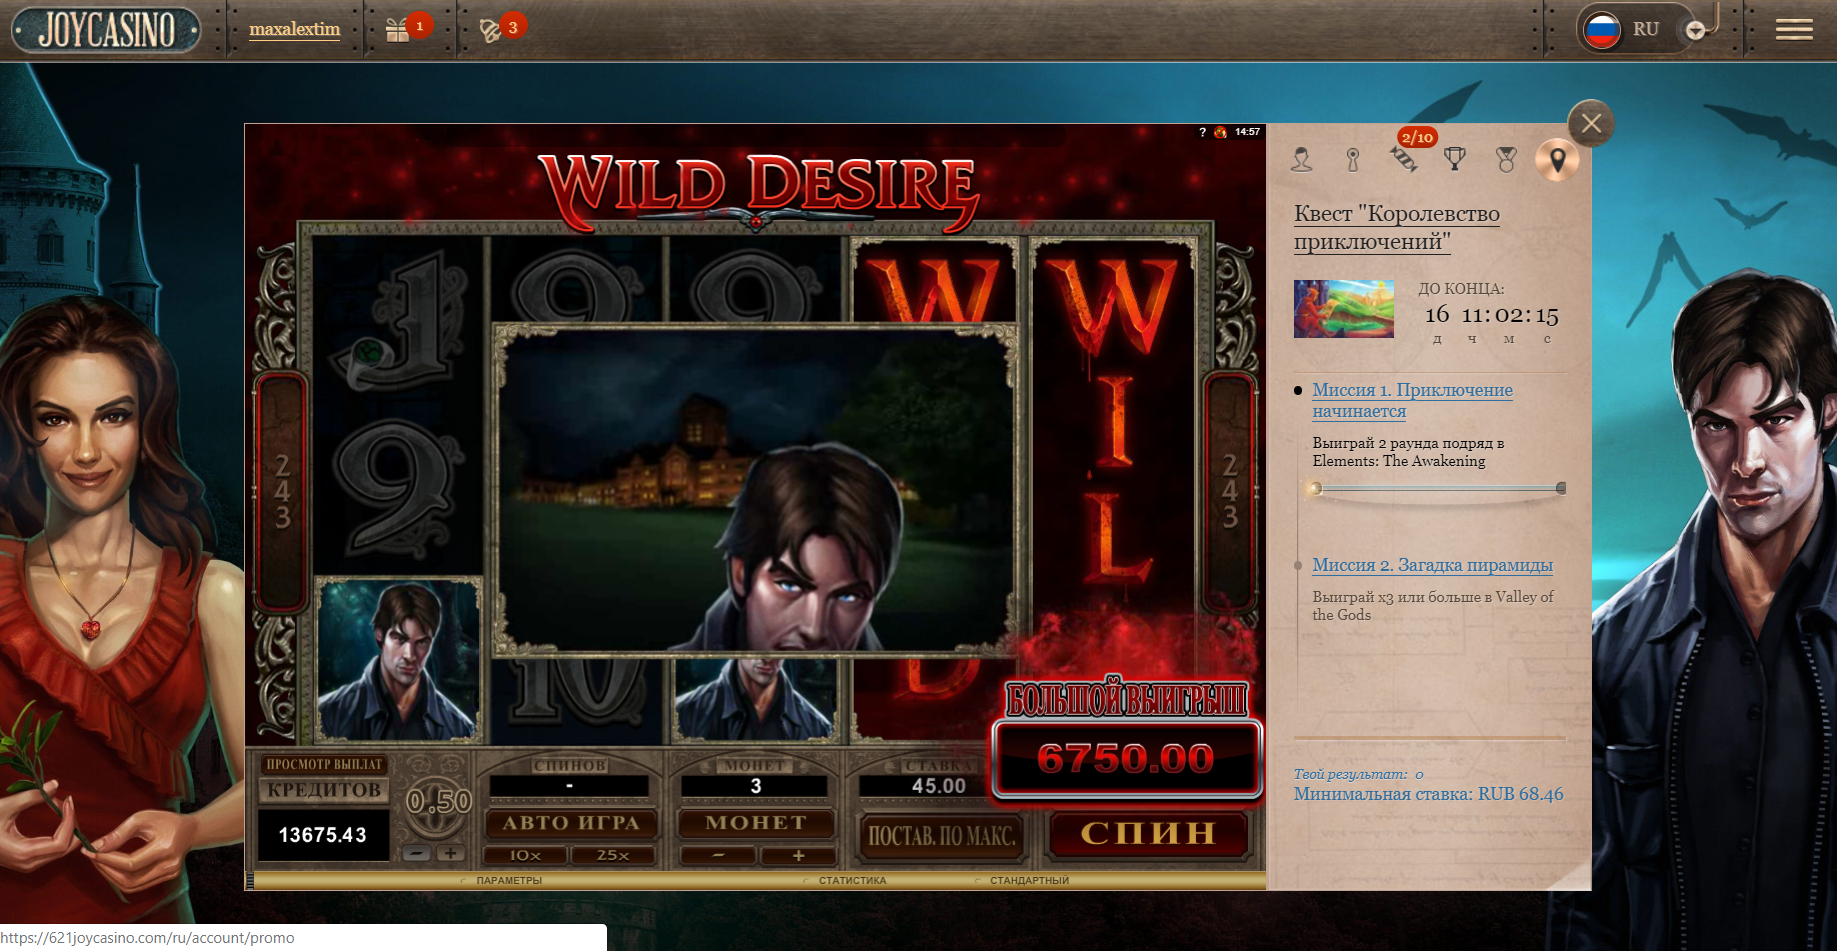This screenshot has height=951, width=1837.
Task: Click the quest countdown timer 16 11:02:15
Action: (1491, 315)
